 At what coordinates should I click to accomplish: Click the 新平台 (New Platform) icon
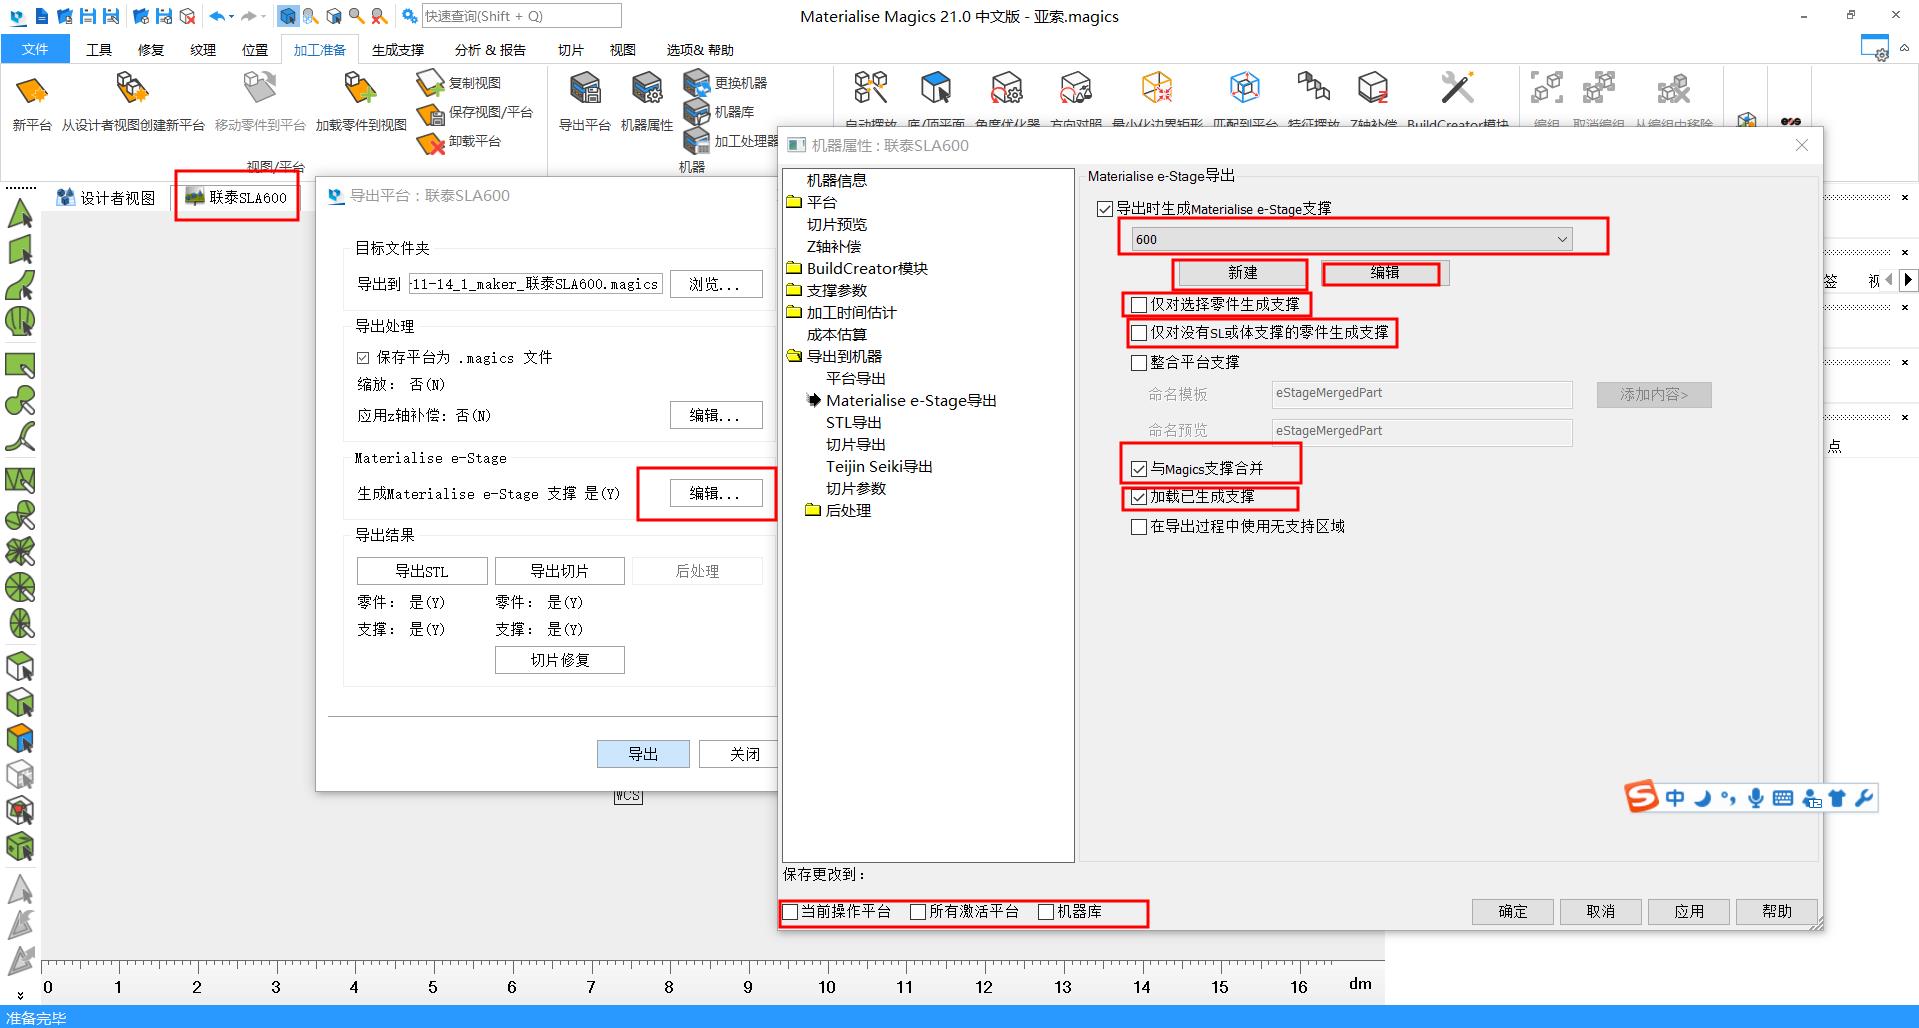31,92
